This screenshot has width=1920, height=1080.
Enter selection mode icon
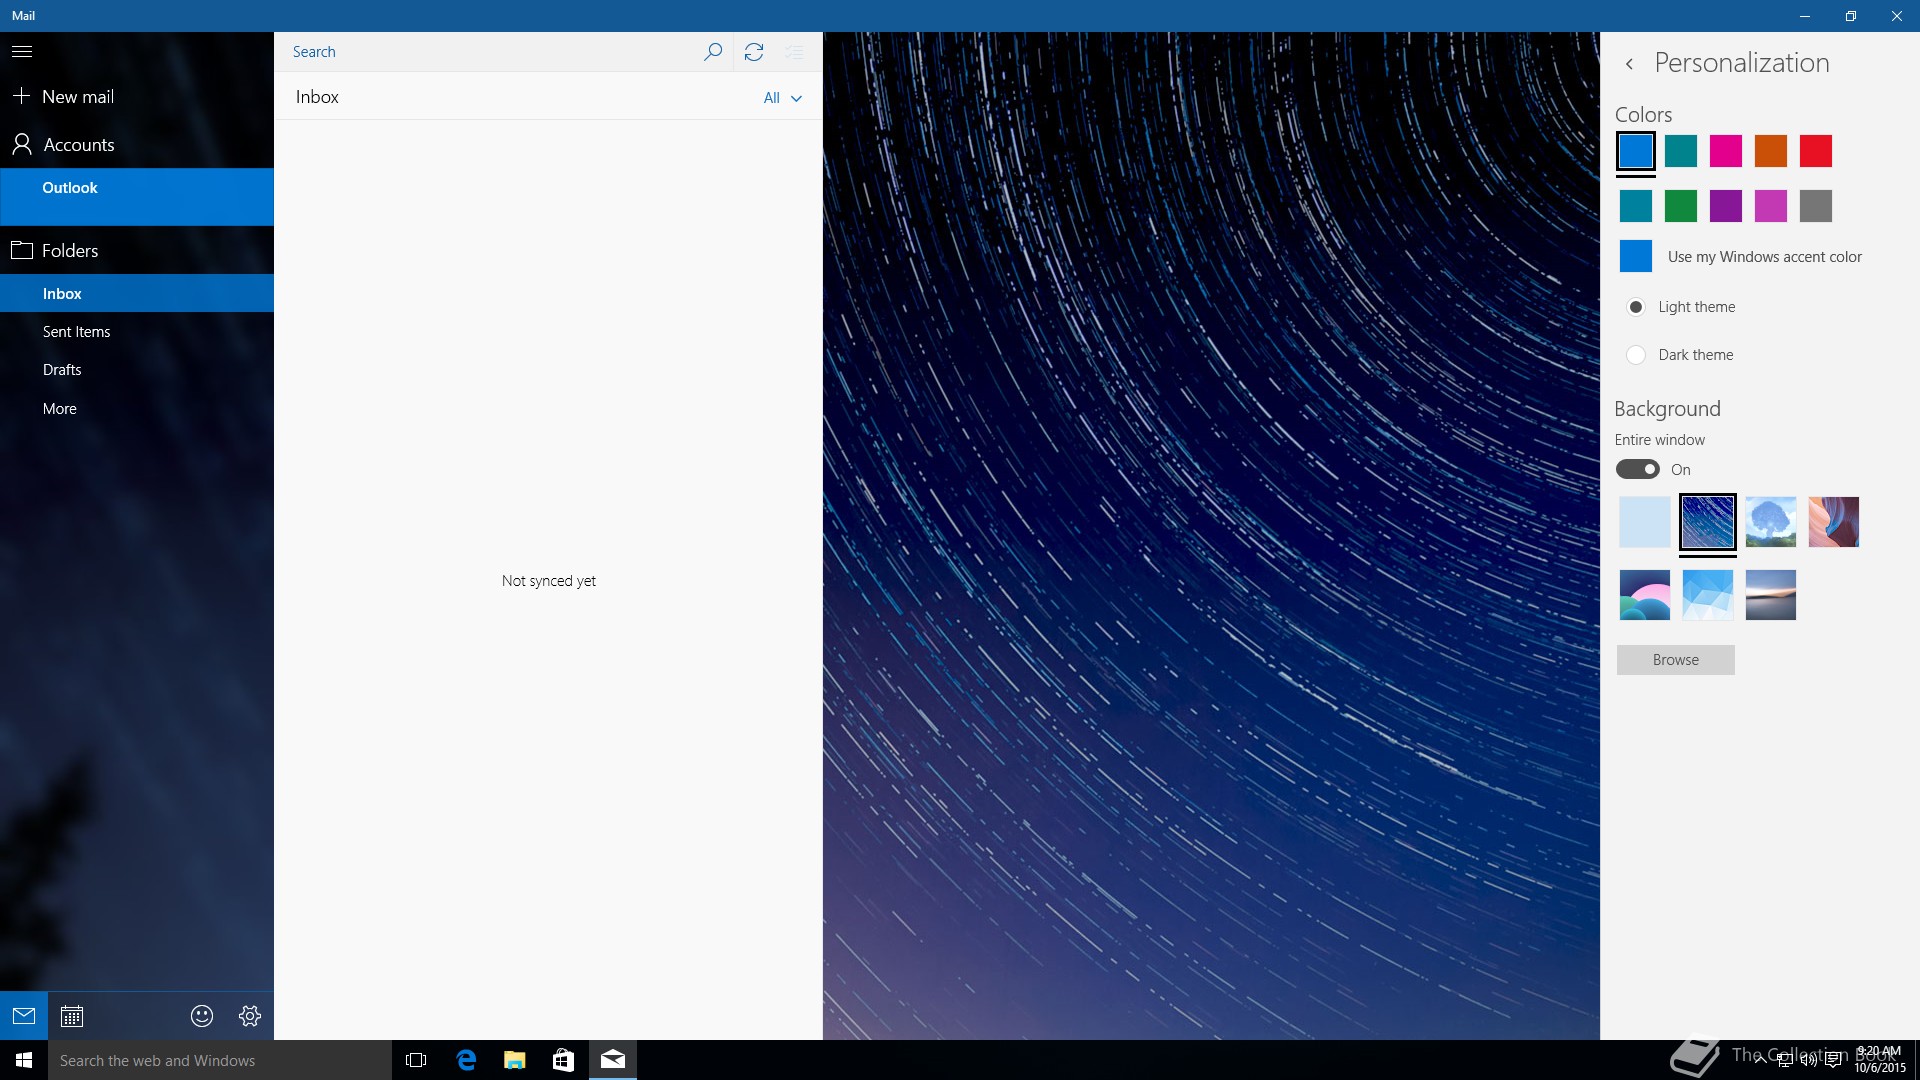coord(794,51)
